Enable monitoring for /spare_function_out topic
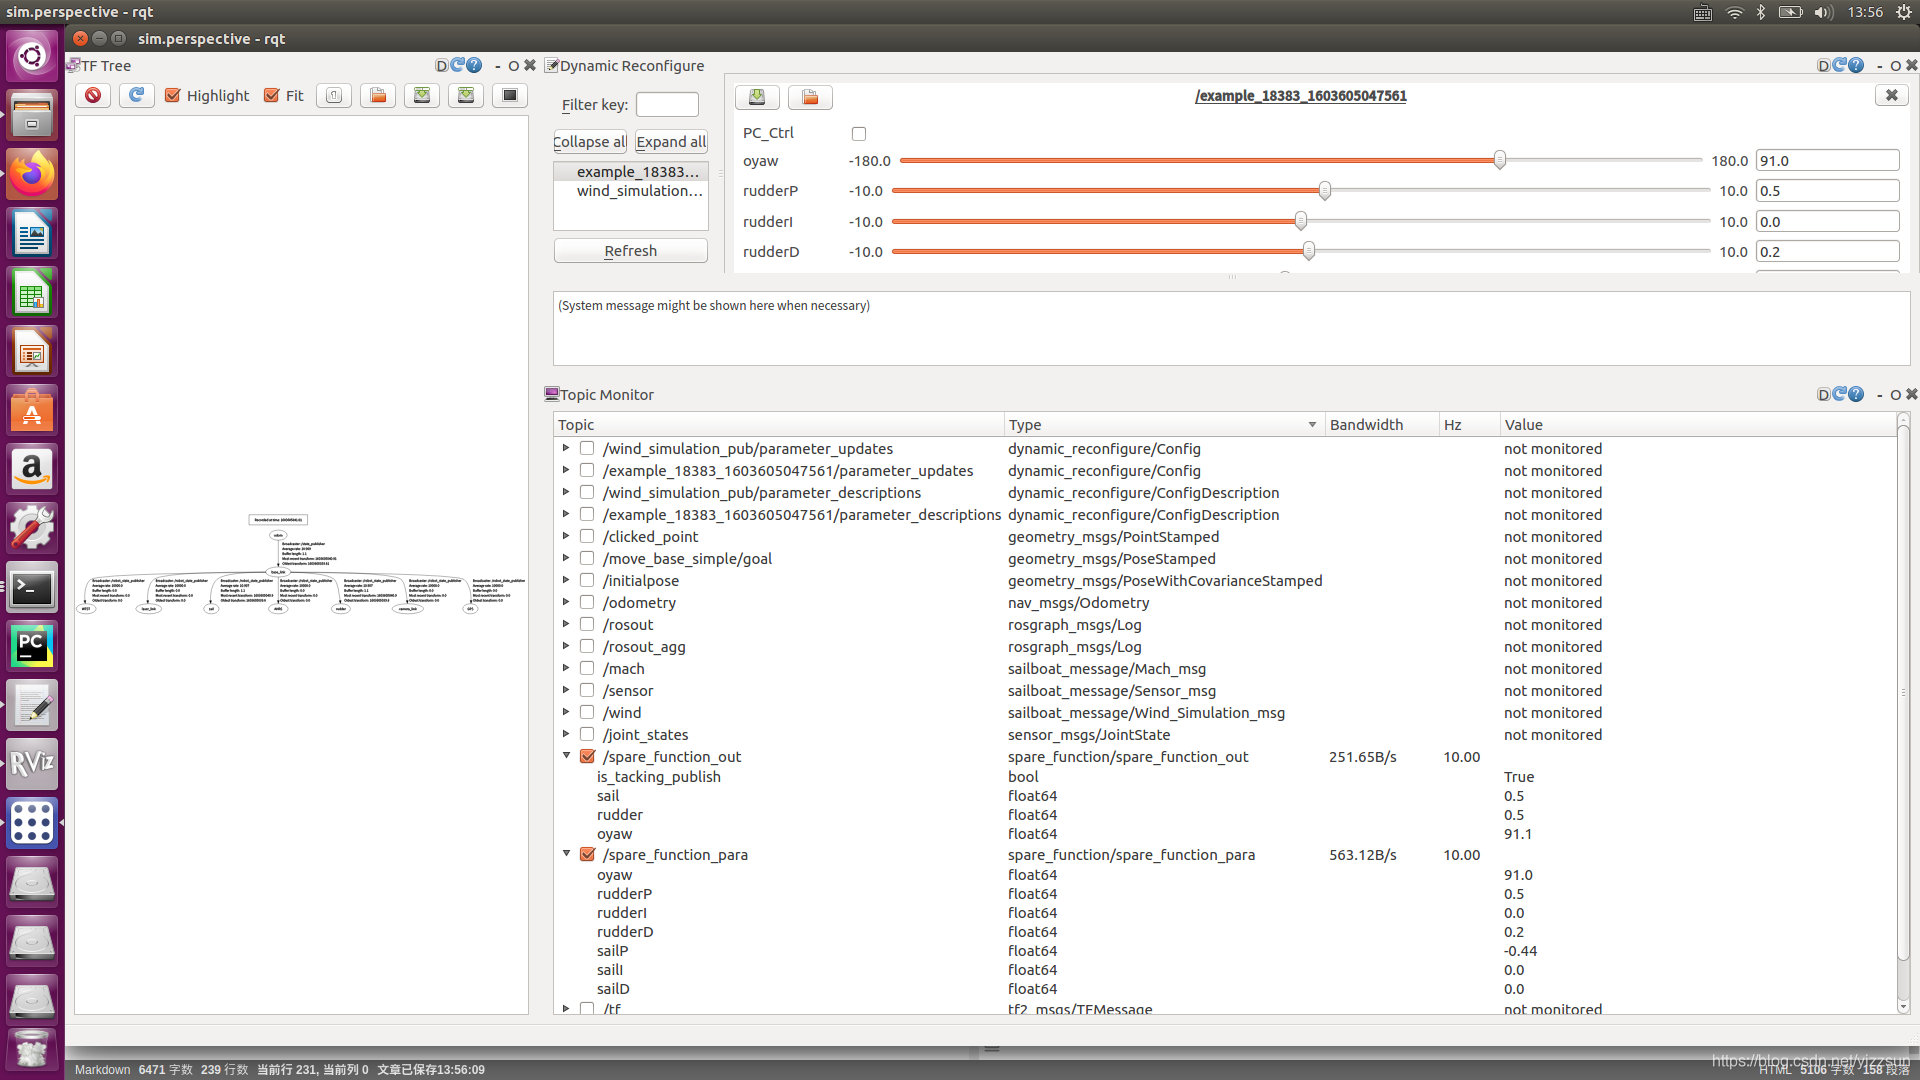The image size is (1920, 1080). [587, 756]
